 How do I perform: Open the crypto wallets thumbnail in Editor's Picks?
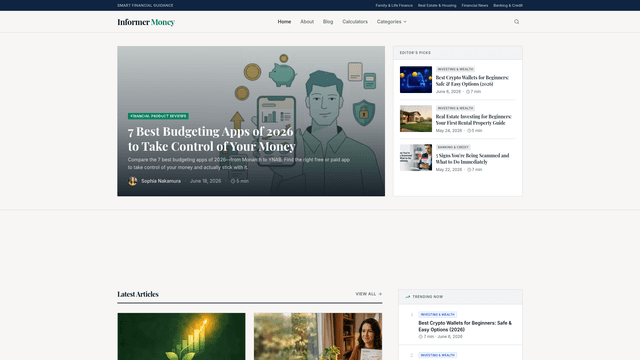(x=416, y=80)
